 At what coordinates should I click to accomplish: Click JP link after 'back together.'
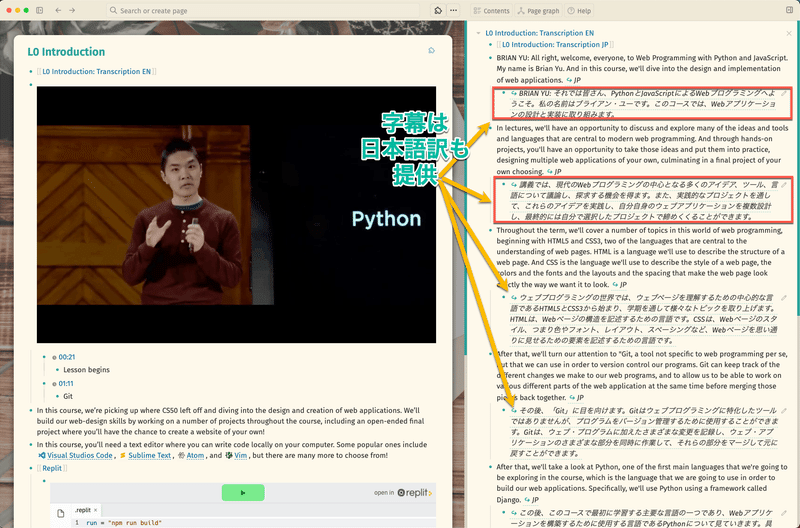pyautogui.click(x=577, y=398)
